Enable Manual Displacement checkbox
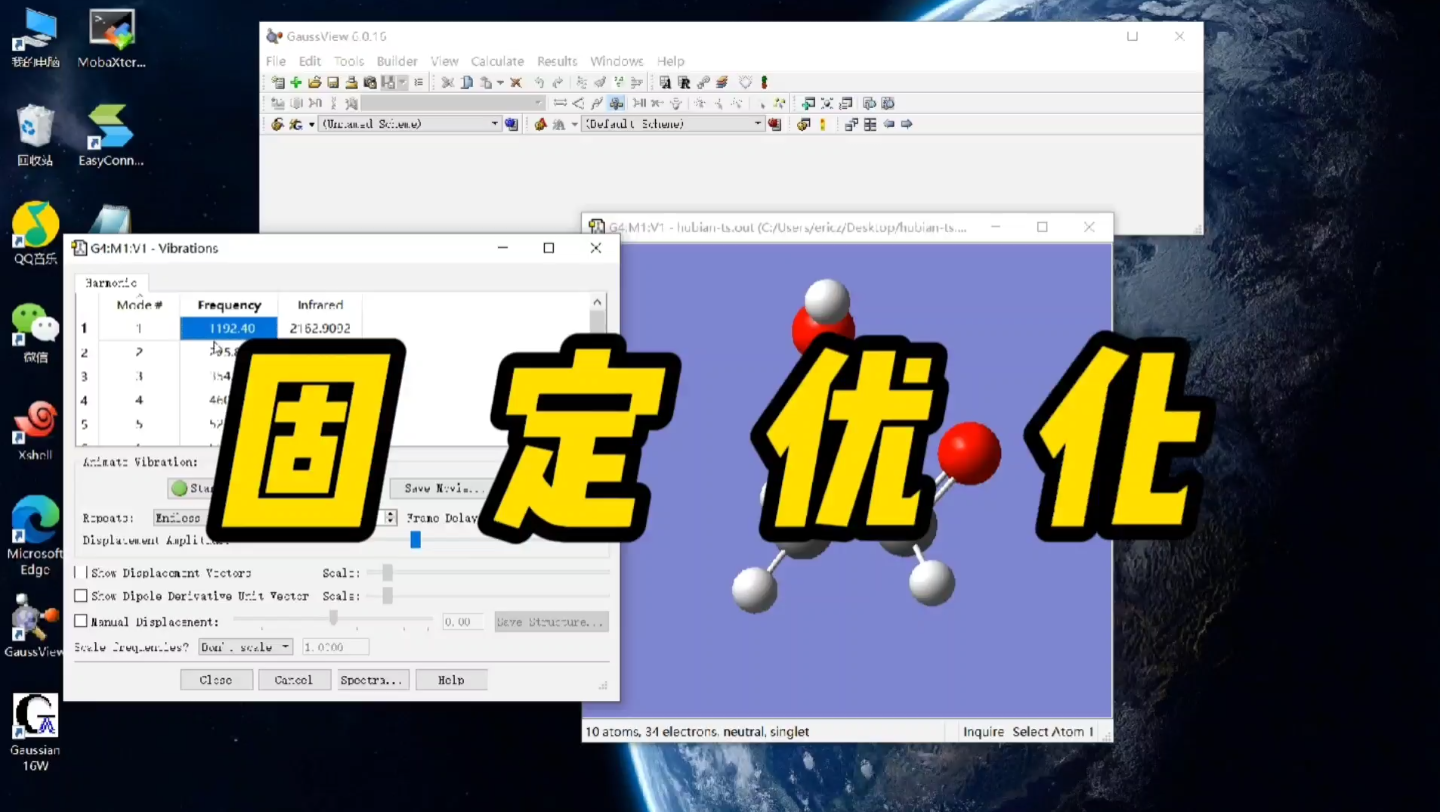The image size is (1440, 812). point(81,621)
